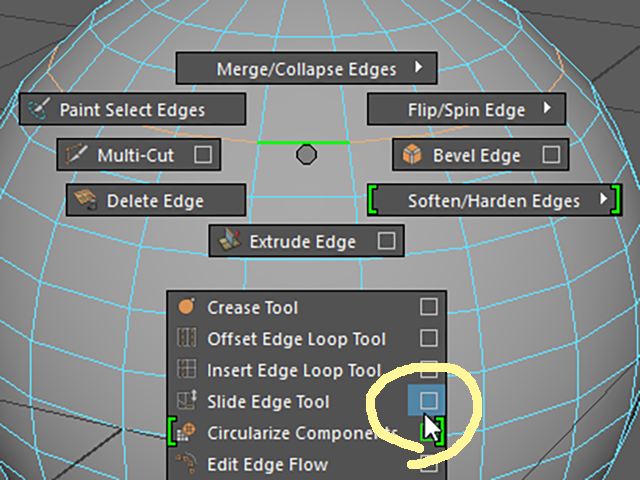The width and height of the screenshot is (640, 480).
Task: Select the Slide Edge Tool
Action: click(x=307, y=401)
